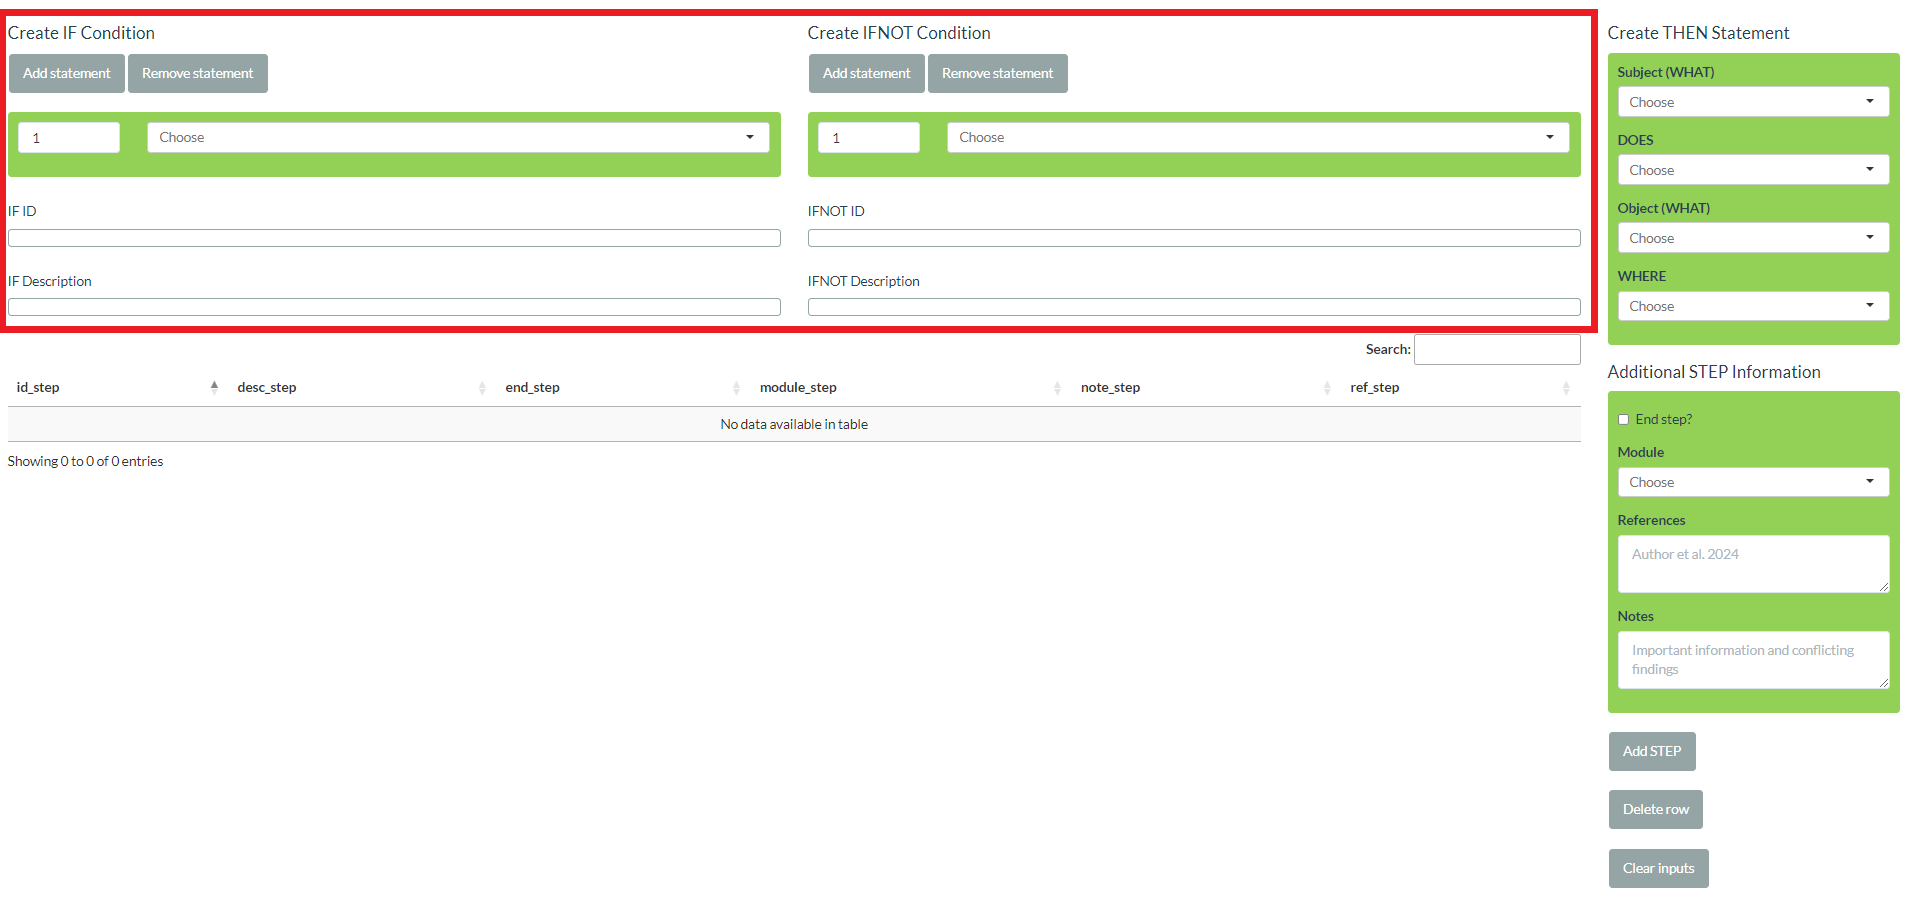1906x897 pixels.
Task: Expand the Object (WHAT) dropdown
Action: (1752, 238)
